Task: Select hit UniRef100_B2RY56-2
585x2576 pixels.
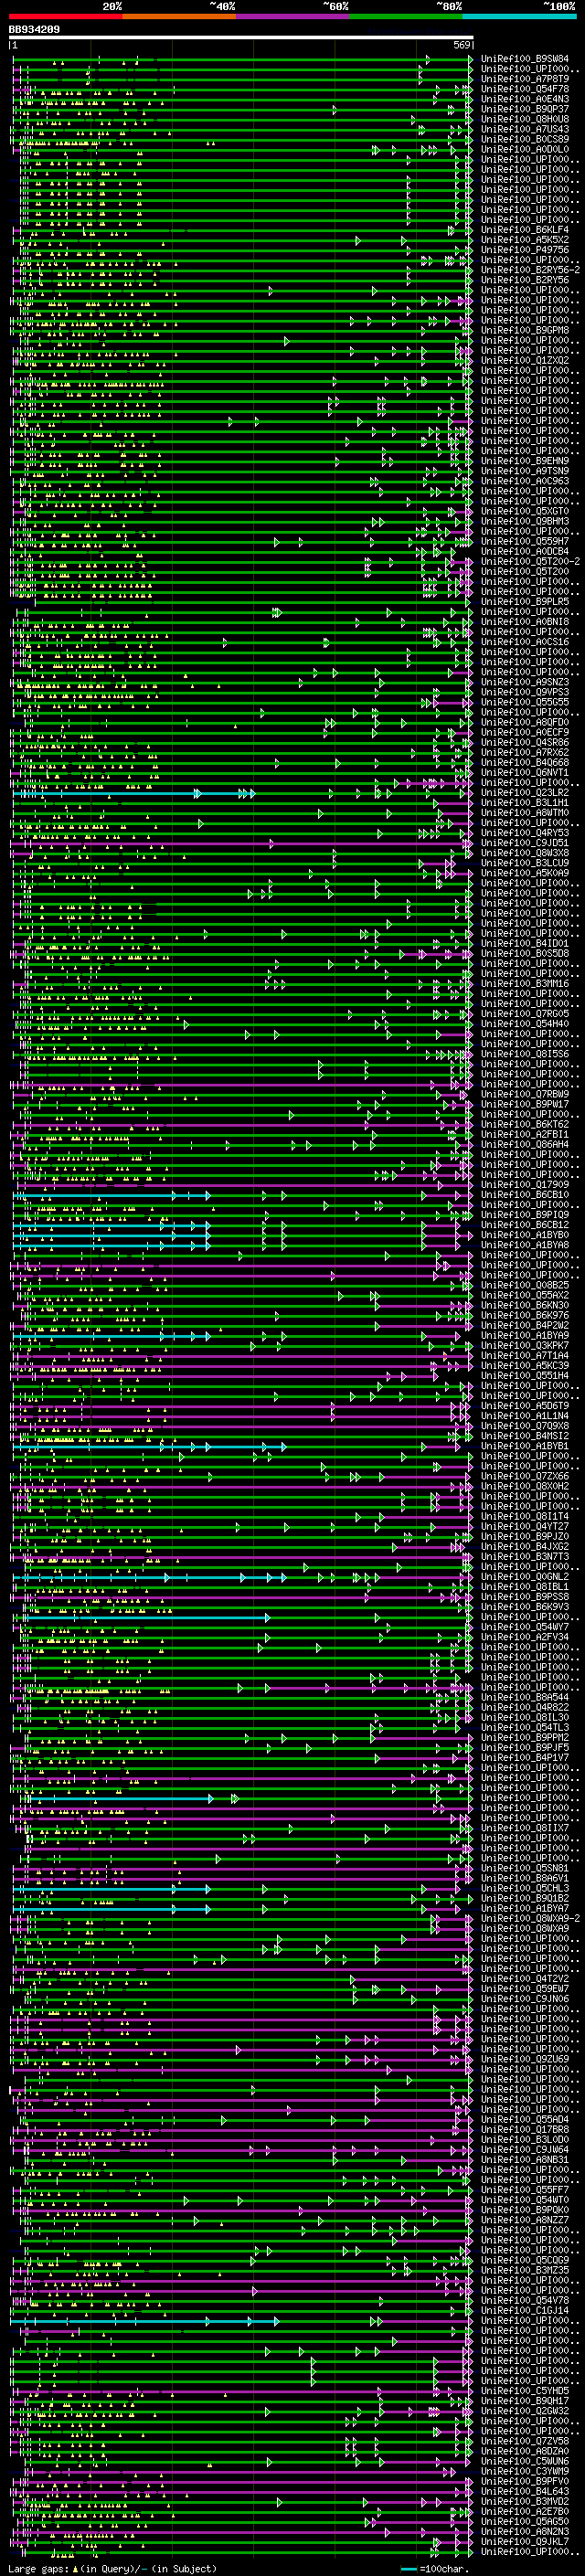Action: pos(530,270)
